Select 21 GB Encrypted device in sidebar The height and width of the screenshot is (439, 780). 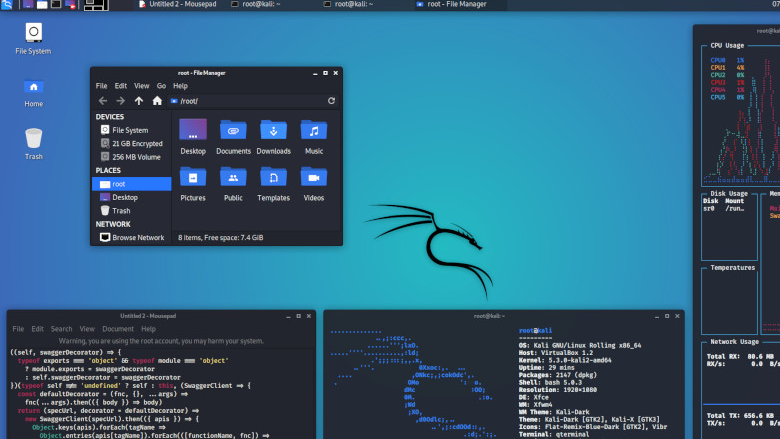point(136,144)
